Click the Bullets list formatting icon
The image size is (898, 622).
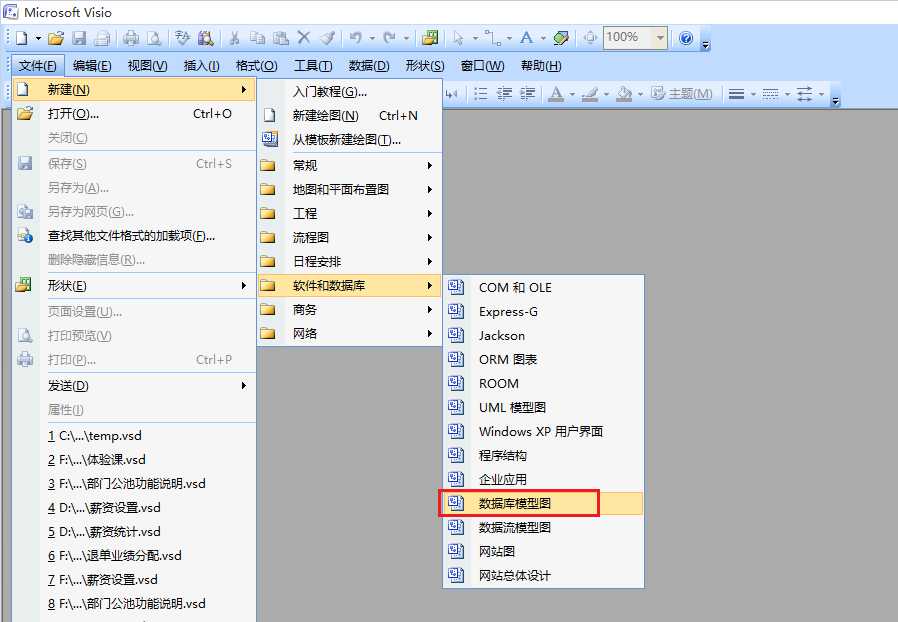[x=481, y=94]
